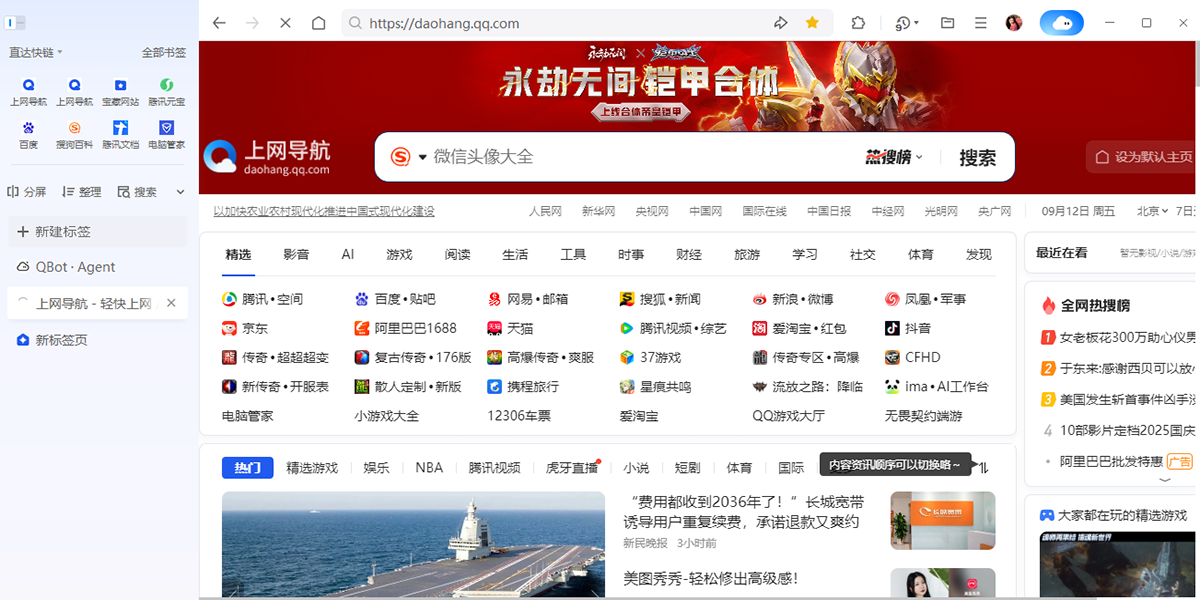Open the history clock icon
The width and height of the screenshot is (1200, 600).
click(903, 22)
